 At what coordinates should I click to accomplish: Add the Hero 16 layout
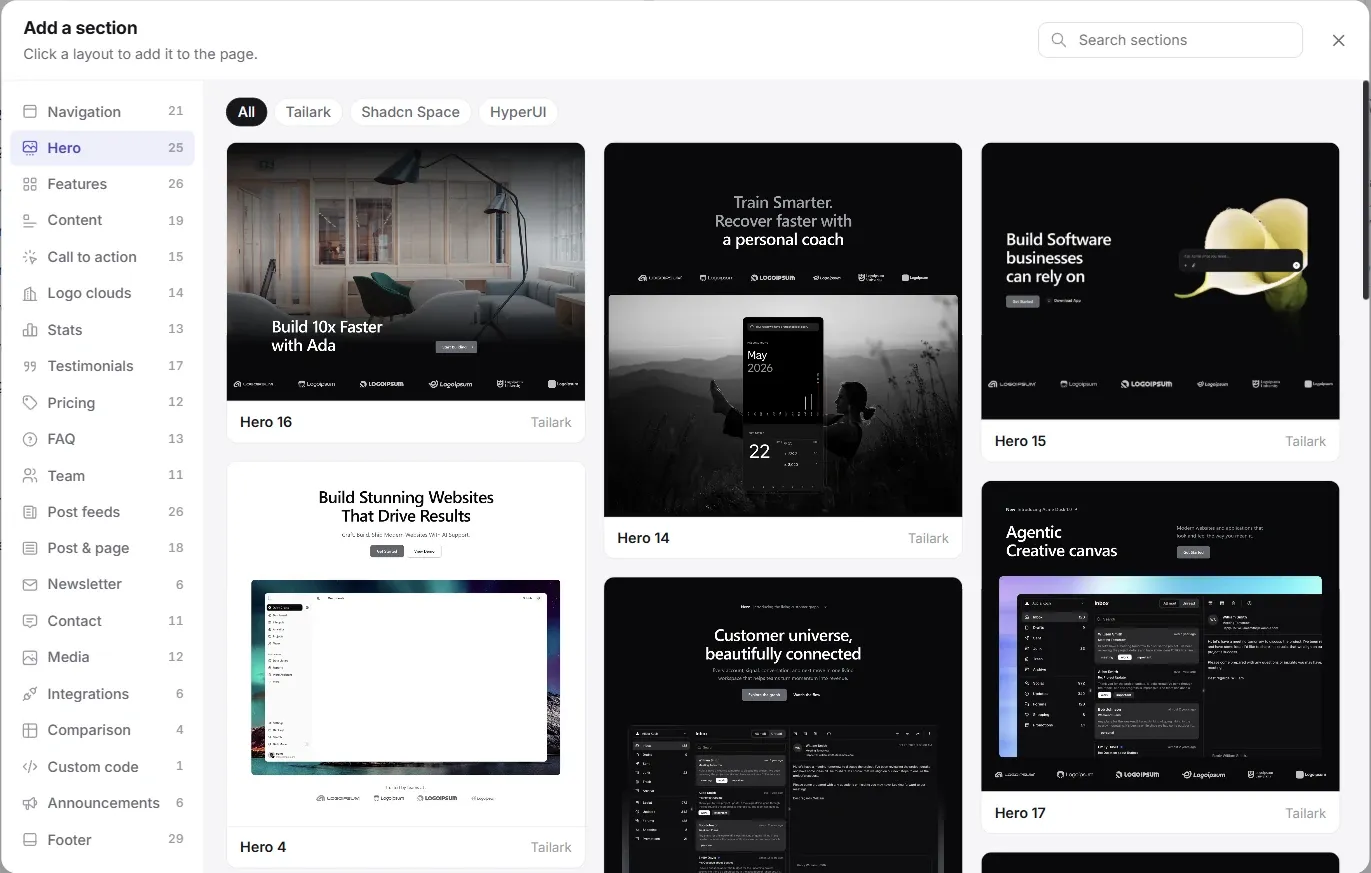406,292
